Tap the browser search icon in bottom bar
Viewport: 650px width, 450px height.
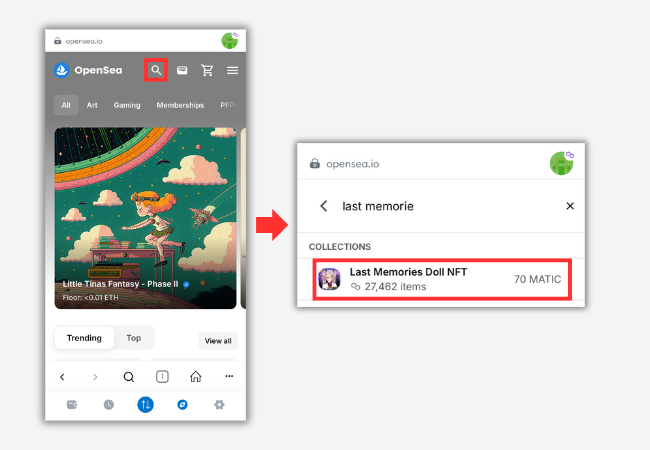point(129,377)
